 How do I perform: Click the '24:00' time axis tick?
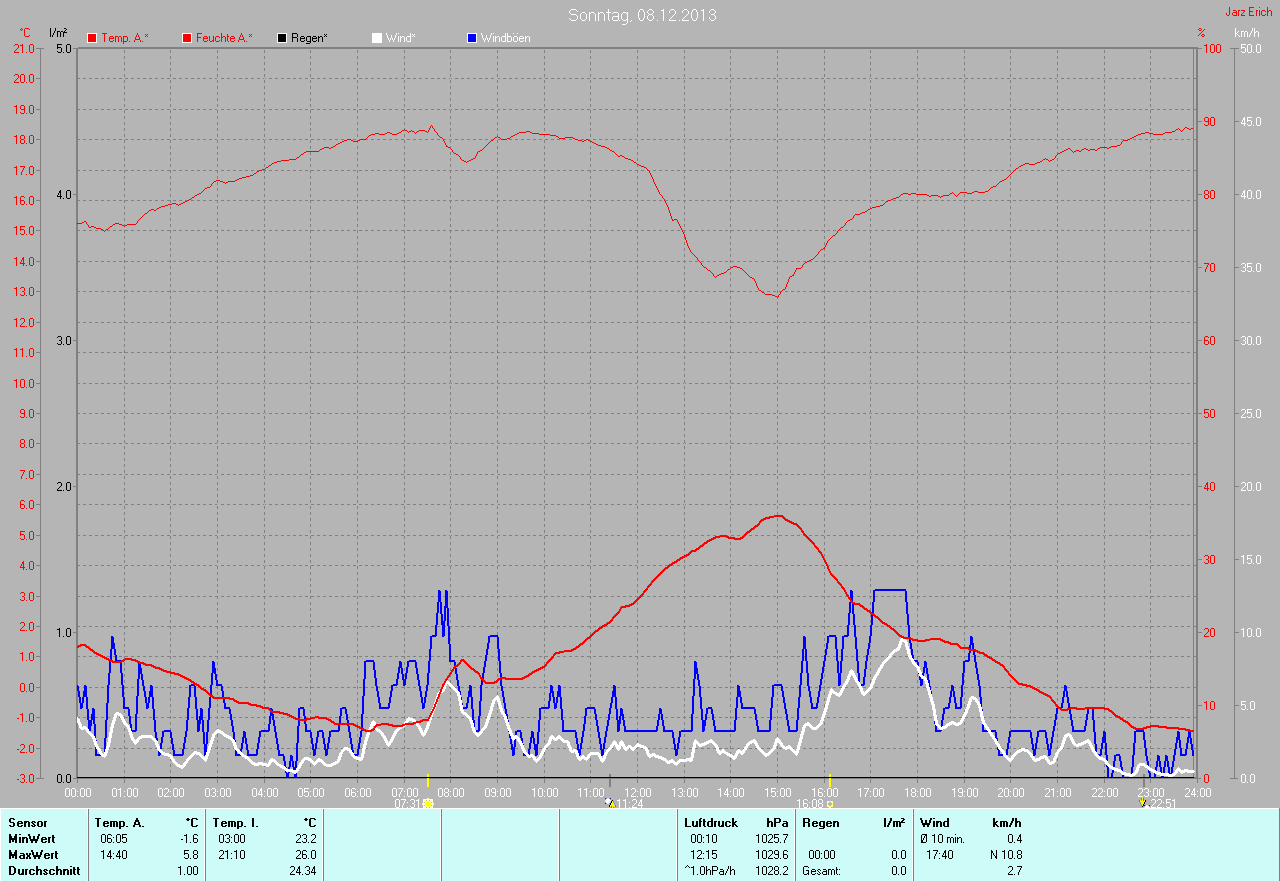pyautogui.click(x=1197, y=792)
